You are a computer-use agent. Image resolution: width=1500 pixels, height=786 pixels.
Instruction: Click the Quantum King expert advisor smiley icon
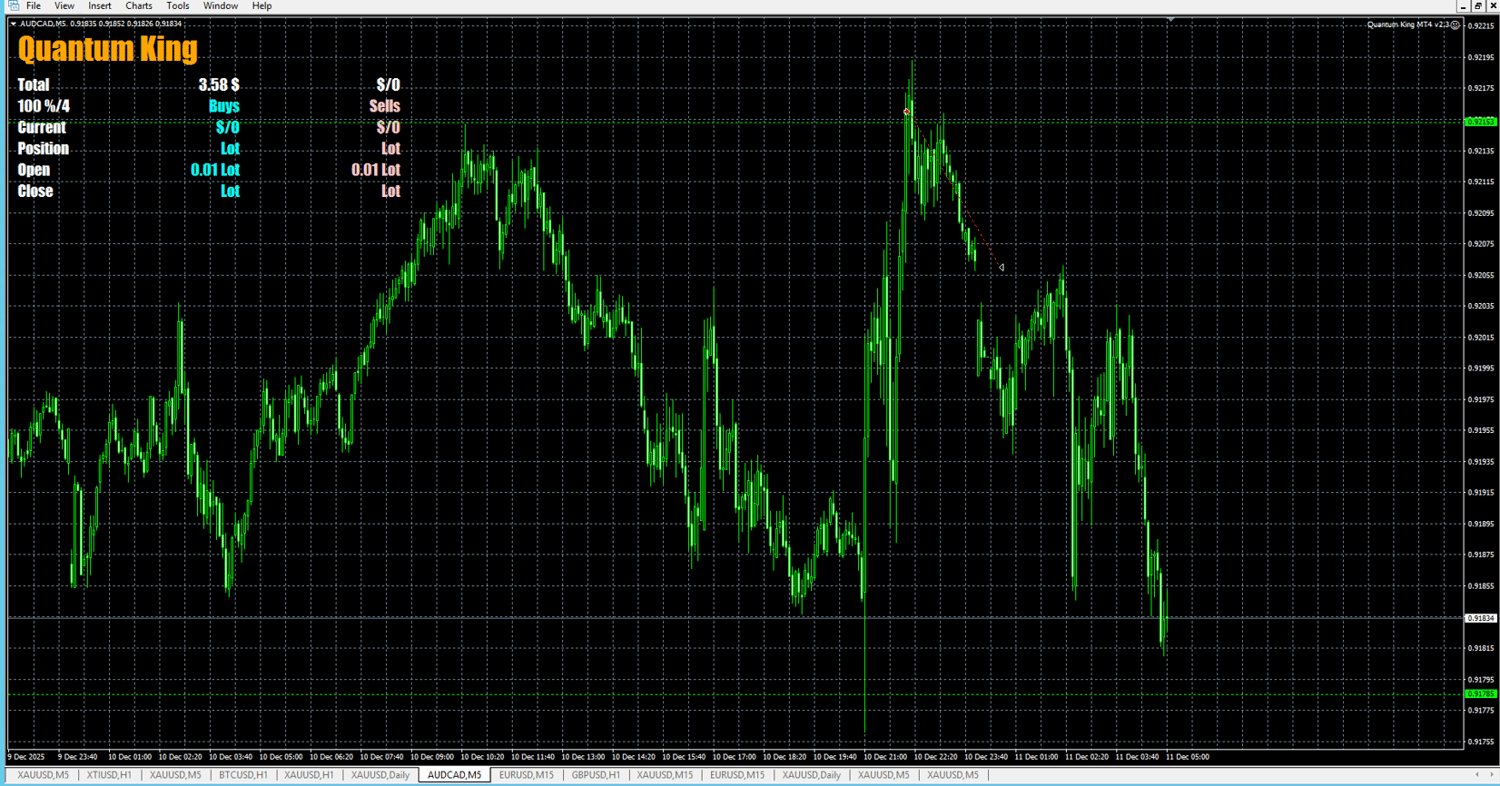1456,23
